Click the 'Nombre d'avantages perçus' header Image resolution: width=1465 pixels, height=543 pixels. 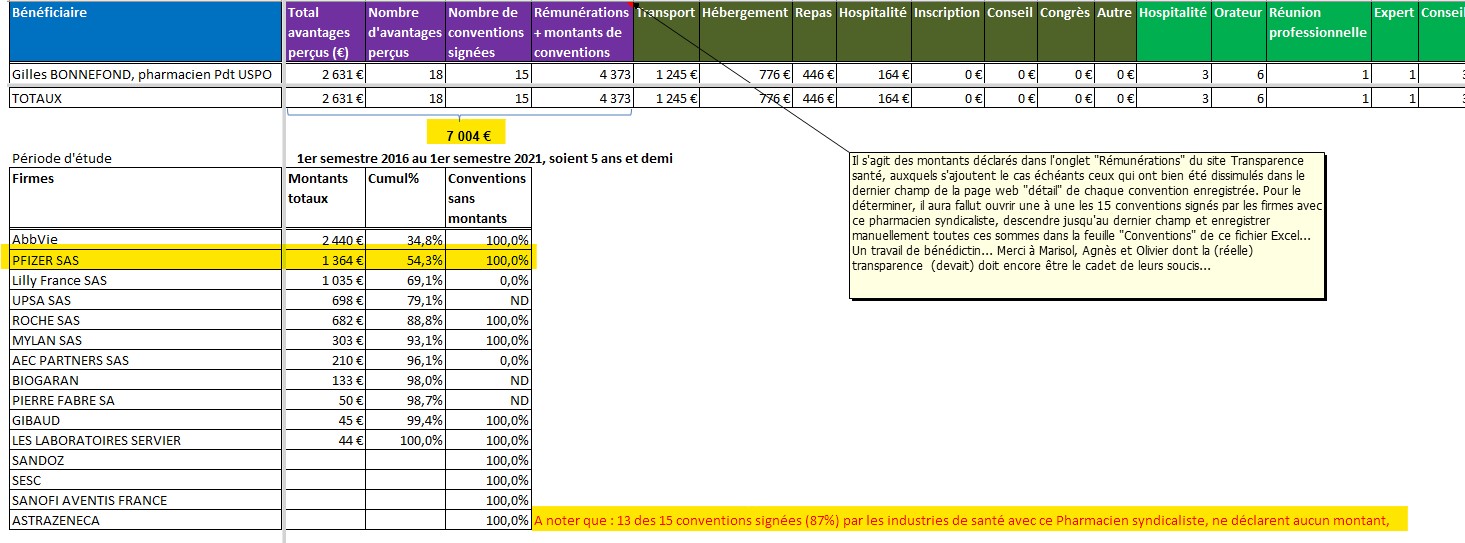(x=405, y=32)
